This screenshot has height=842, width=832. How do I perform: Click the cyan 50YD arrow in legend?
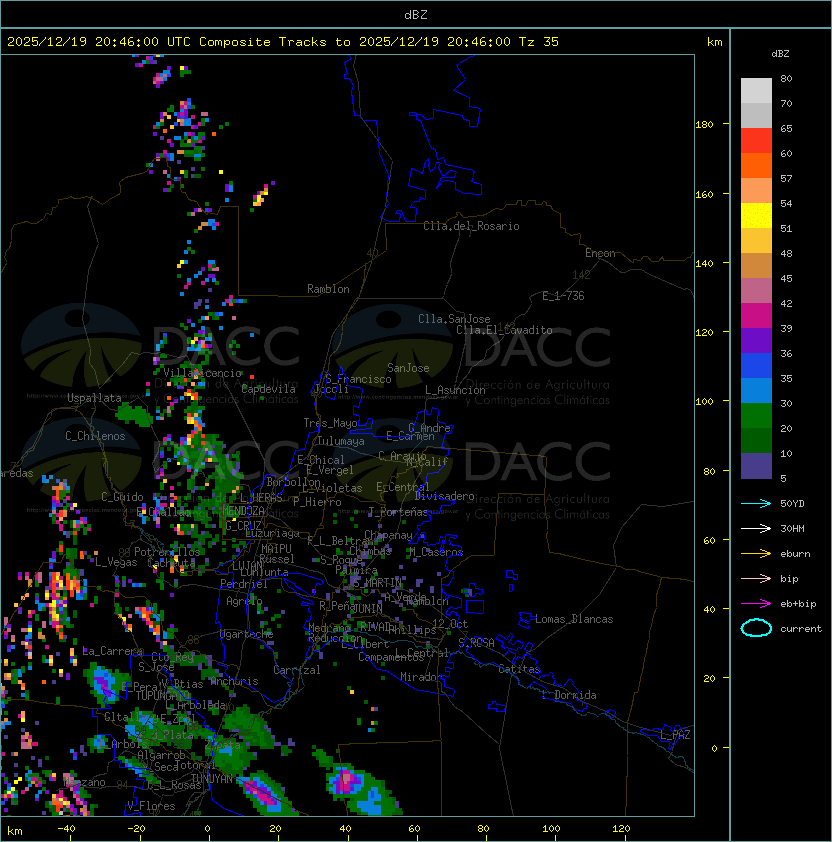pyautogui.click(x=756, y=504)
